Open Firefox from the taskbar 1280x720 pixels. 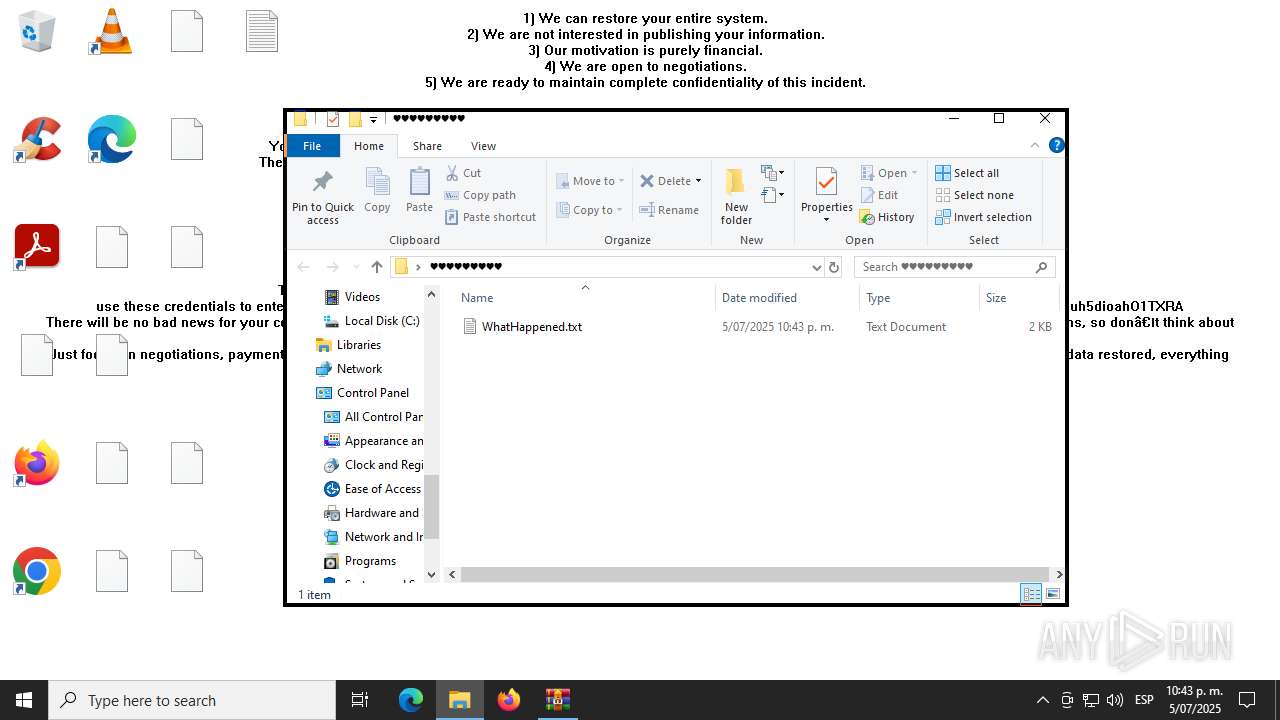point(509,700)
